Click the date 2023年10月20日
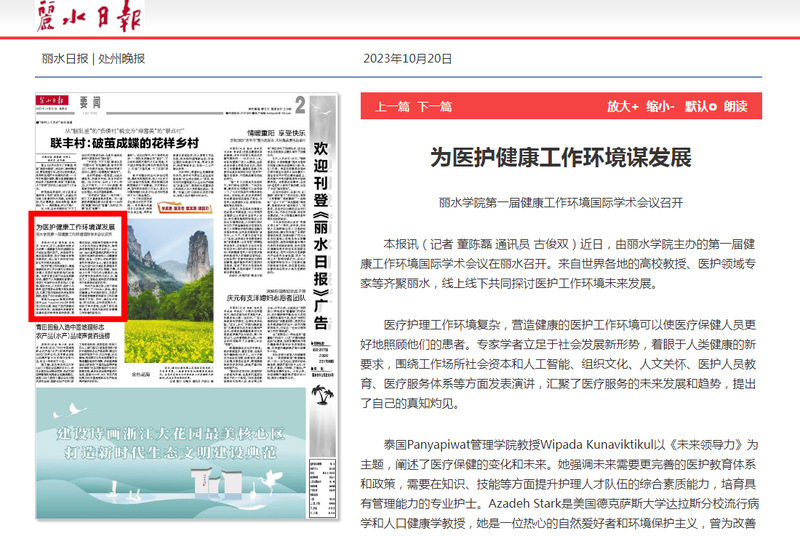Image resolution: width=800 pixels, height=536 pixels. coord(408,58)
